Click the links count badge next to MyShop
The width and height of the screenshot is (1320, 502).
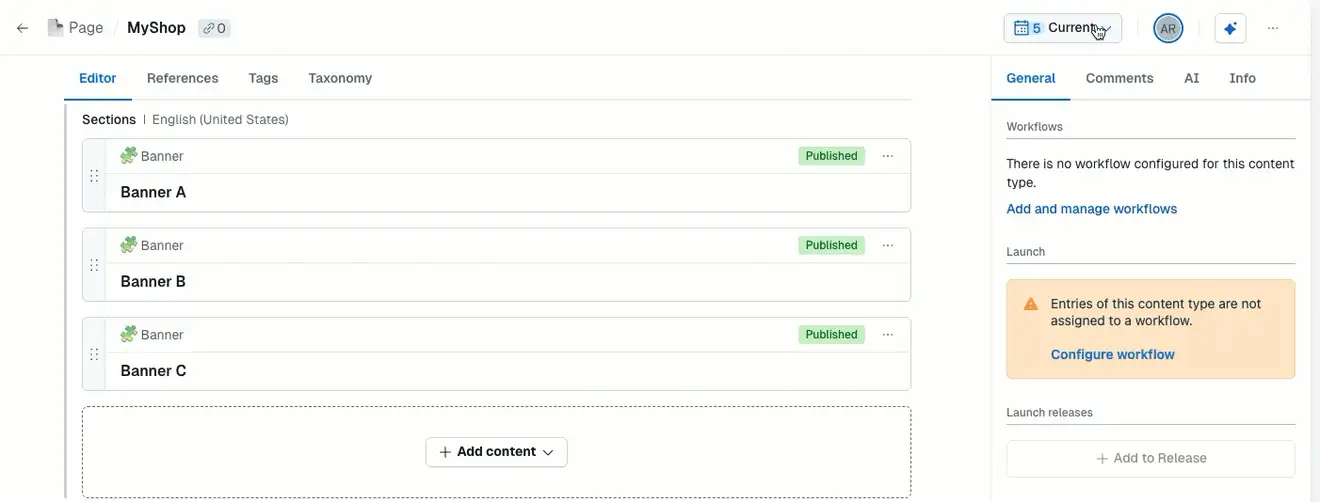click(x=214, y=28)
